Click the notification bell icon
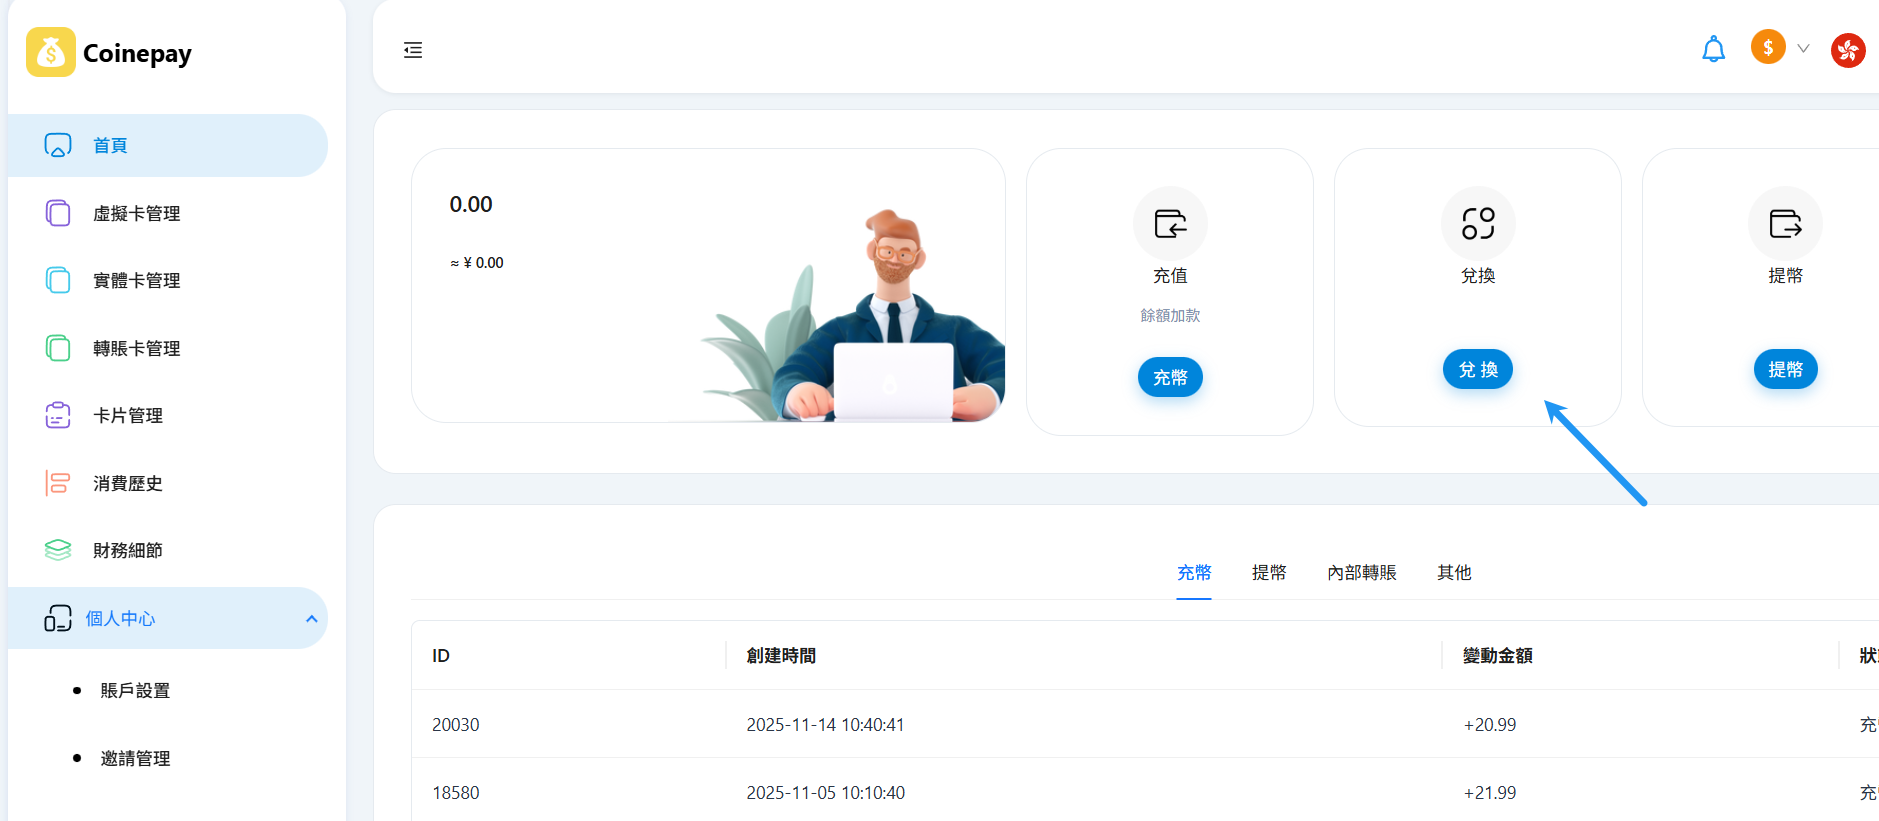1879x821 pixels. pos(1713,49)
